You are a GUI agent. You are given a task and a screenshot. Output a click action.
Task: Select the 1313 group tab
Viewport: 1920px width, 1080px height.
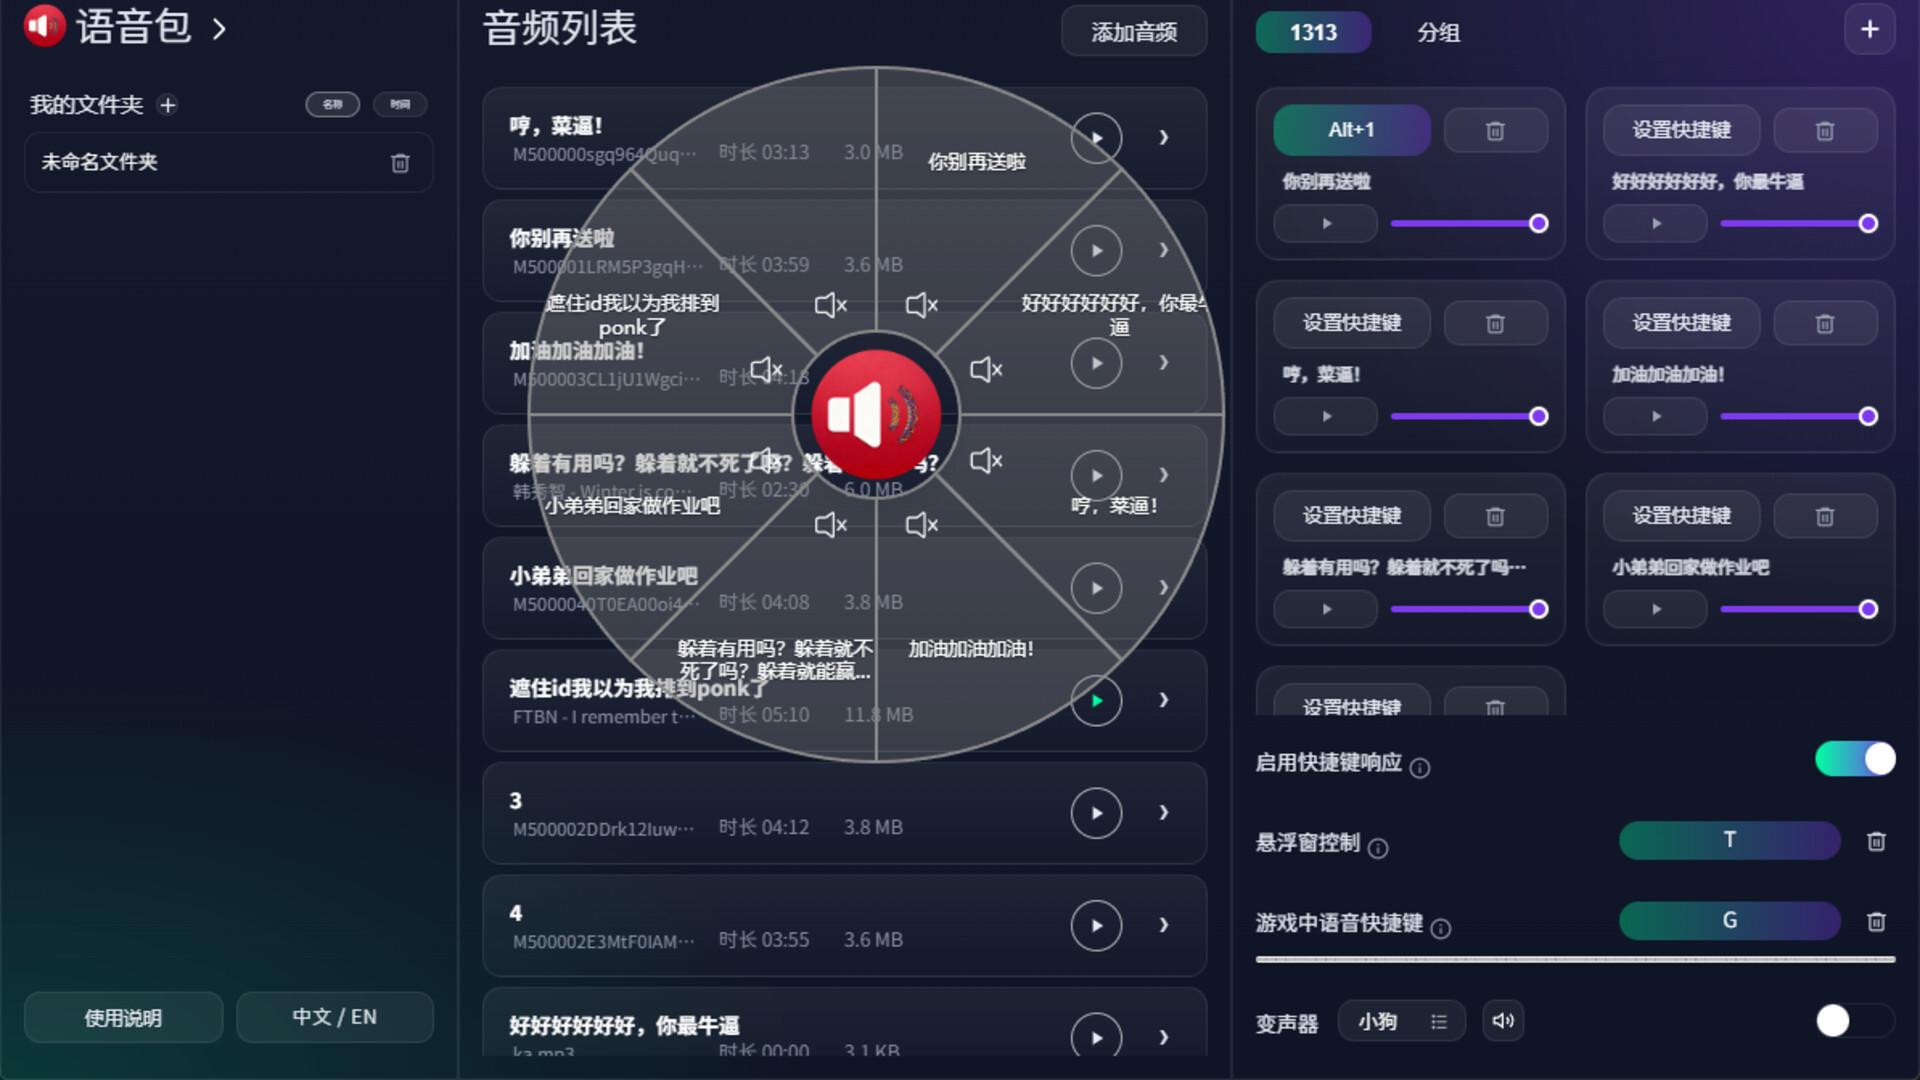click(x=1313, y=32)
